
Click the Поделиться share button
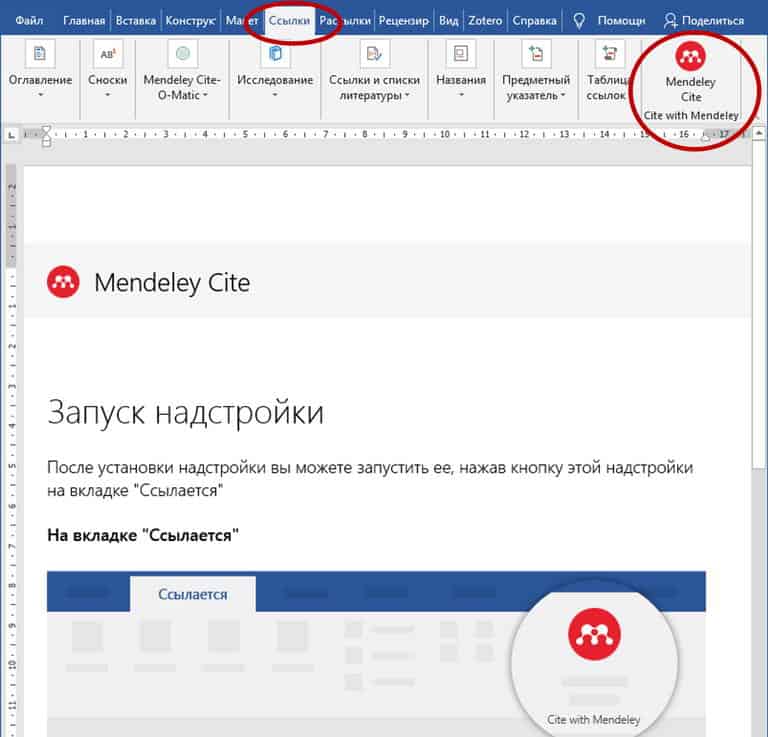tap(704, 21)
